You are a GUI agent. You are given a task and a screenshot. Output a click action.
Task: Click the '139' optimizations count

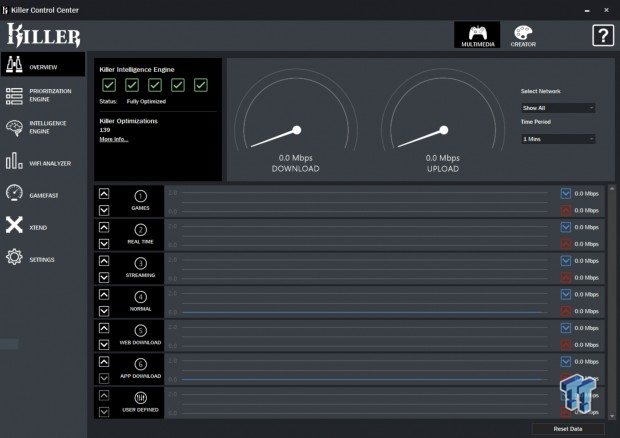tap(105, 130)
